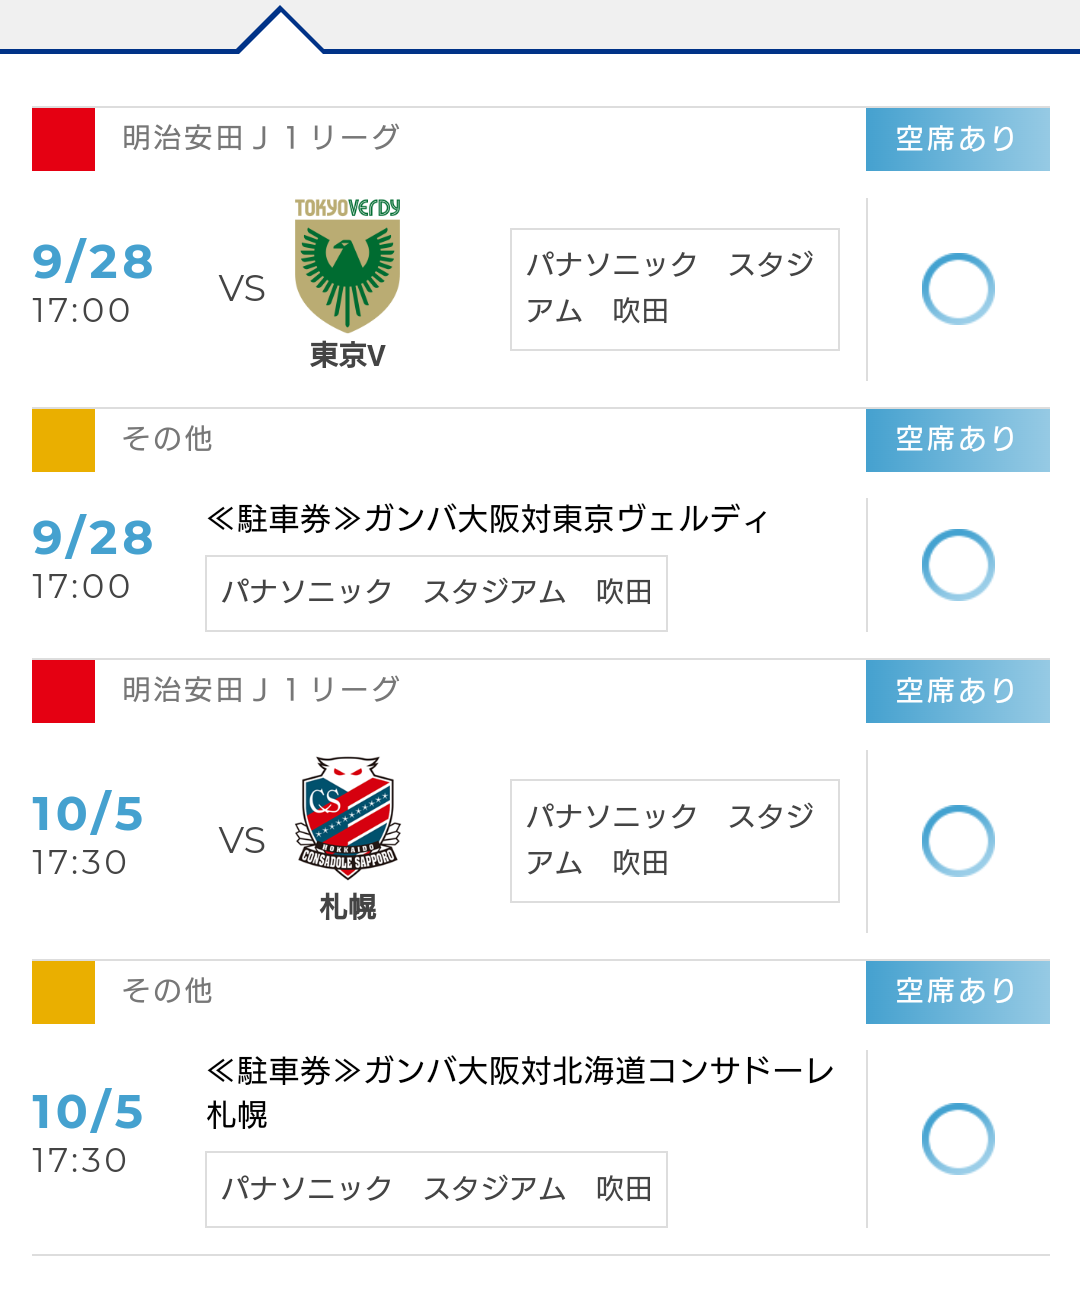
Task: Click the stadium venue box for Sapporo match
Action: tap(675, 841)
